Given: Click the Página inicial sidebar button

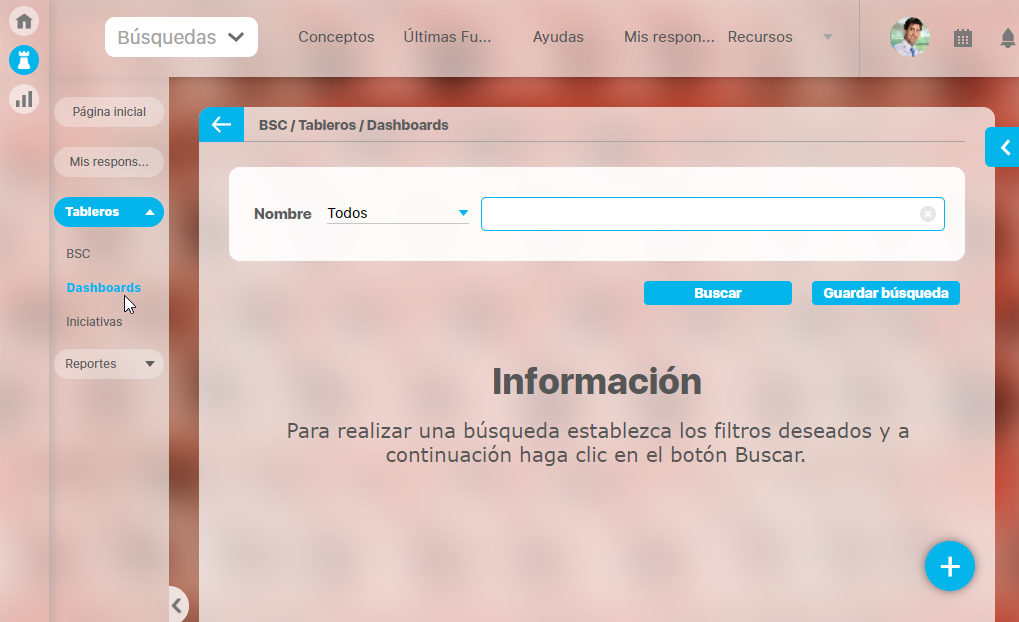Looking at the screenshot, I should coord(109,112).
